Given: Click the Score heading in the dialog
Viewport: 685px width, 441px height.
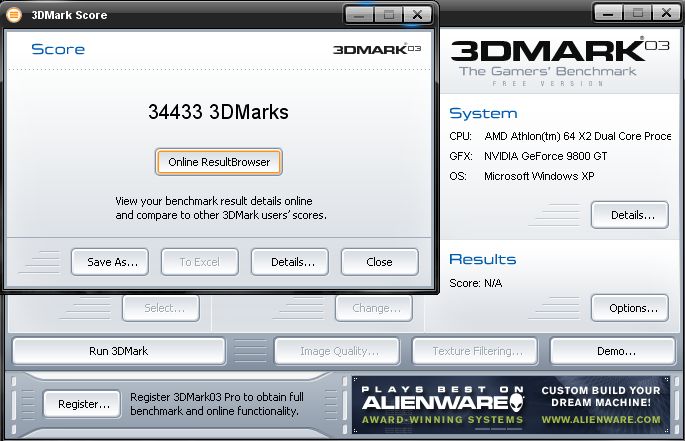Looking at the screenshot, I should (58, 49).
